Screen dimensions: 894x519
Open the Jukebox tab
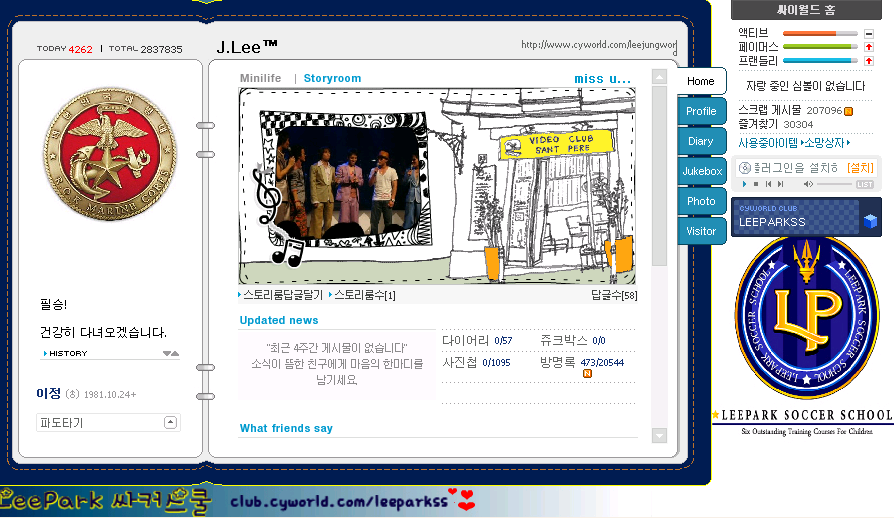pyautogui.click(x=701, y=171)
